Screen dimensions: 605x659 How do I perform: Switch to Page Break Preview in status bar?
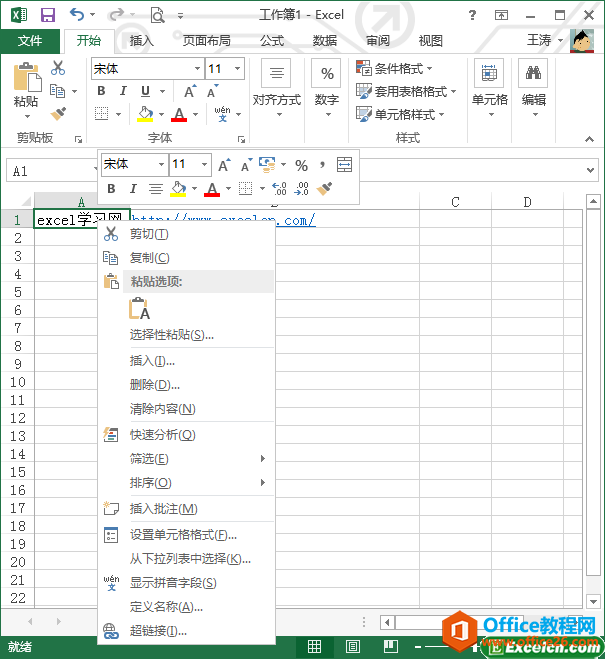coord(390,646)
